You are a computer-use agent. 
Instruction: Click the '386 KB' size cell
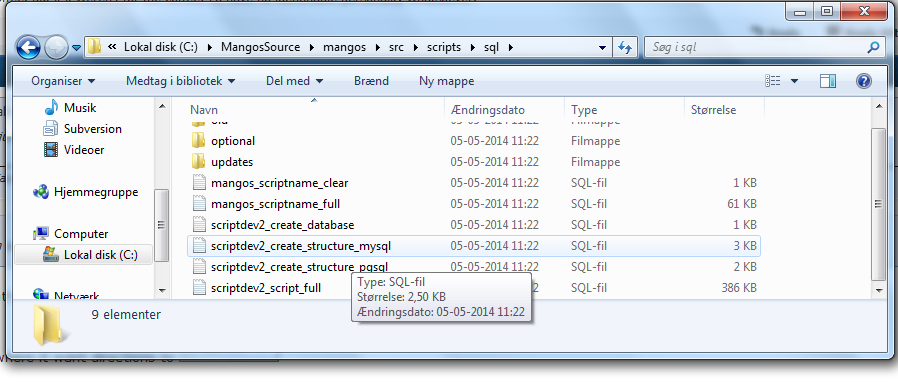click(x=739, y=288)
